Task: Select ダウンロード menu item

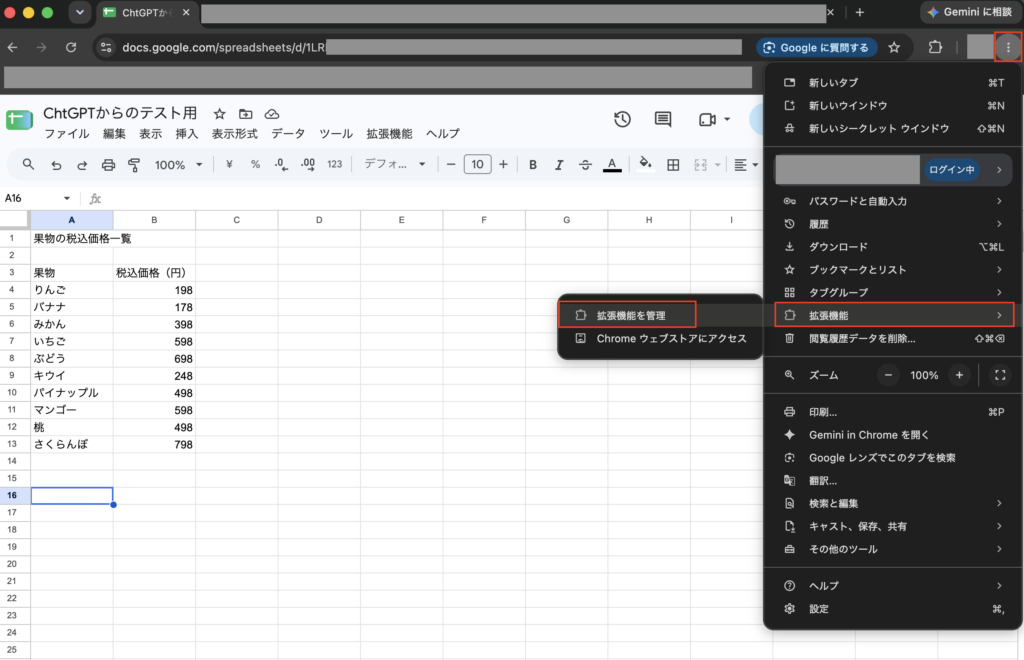Action: coord(893,247)
